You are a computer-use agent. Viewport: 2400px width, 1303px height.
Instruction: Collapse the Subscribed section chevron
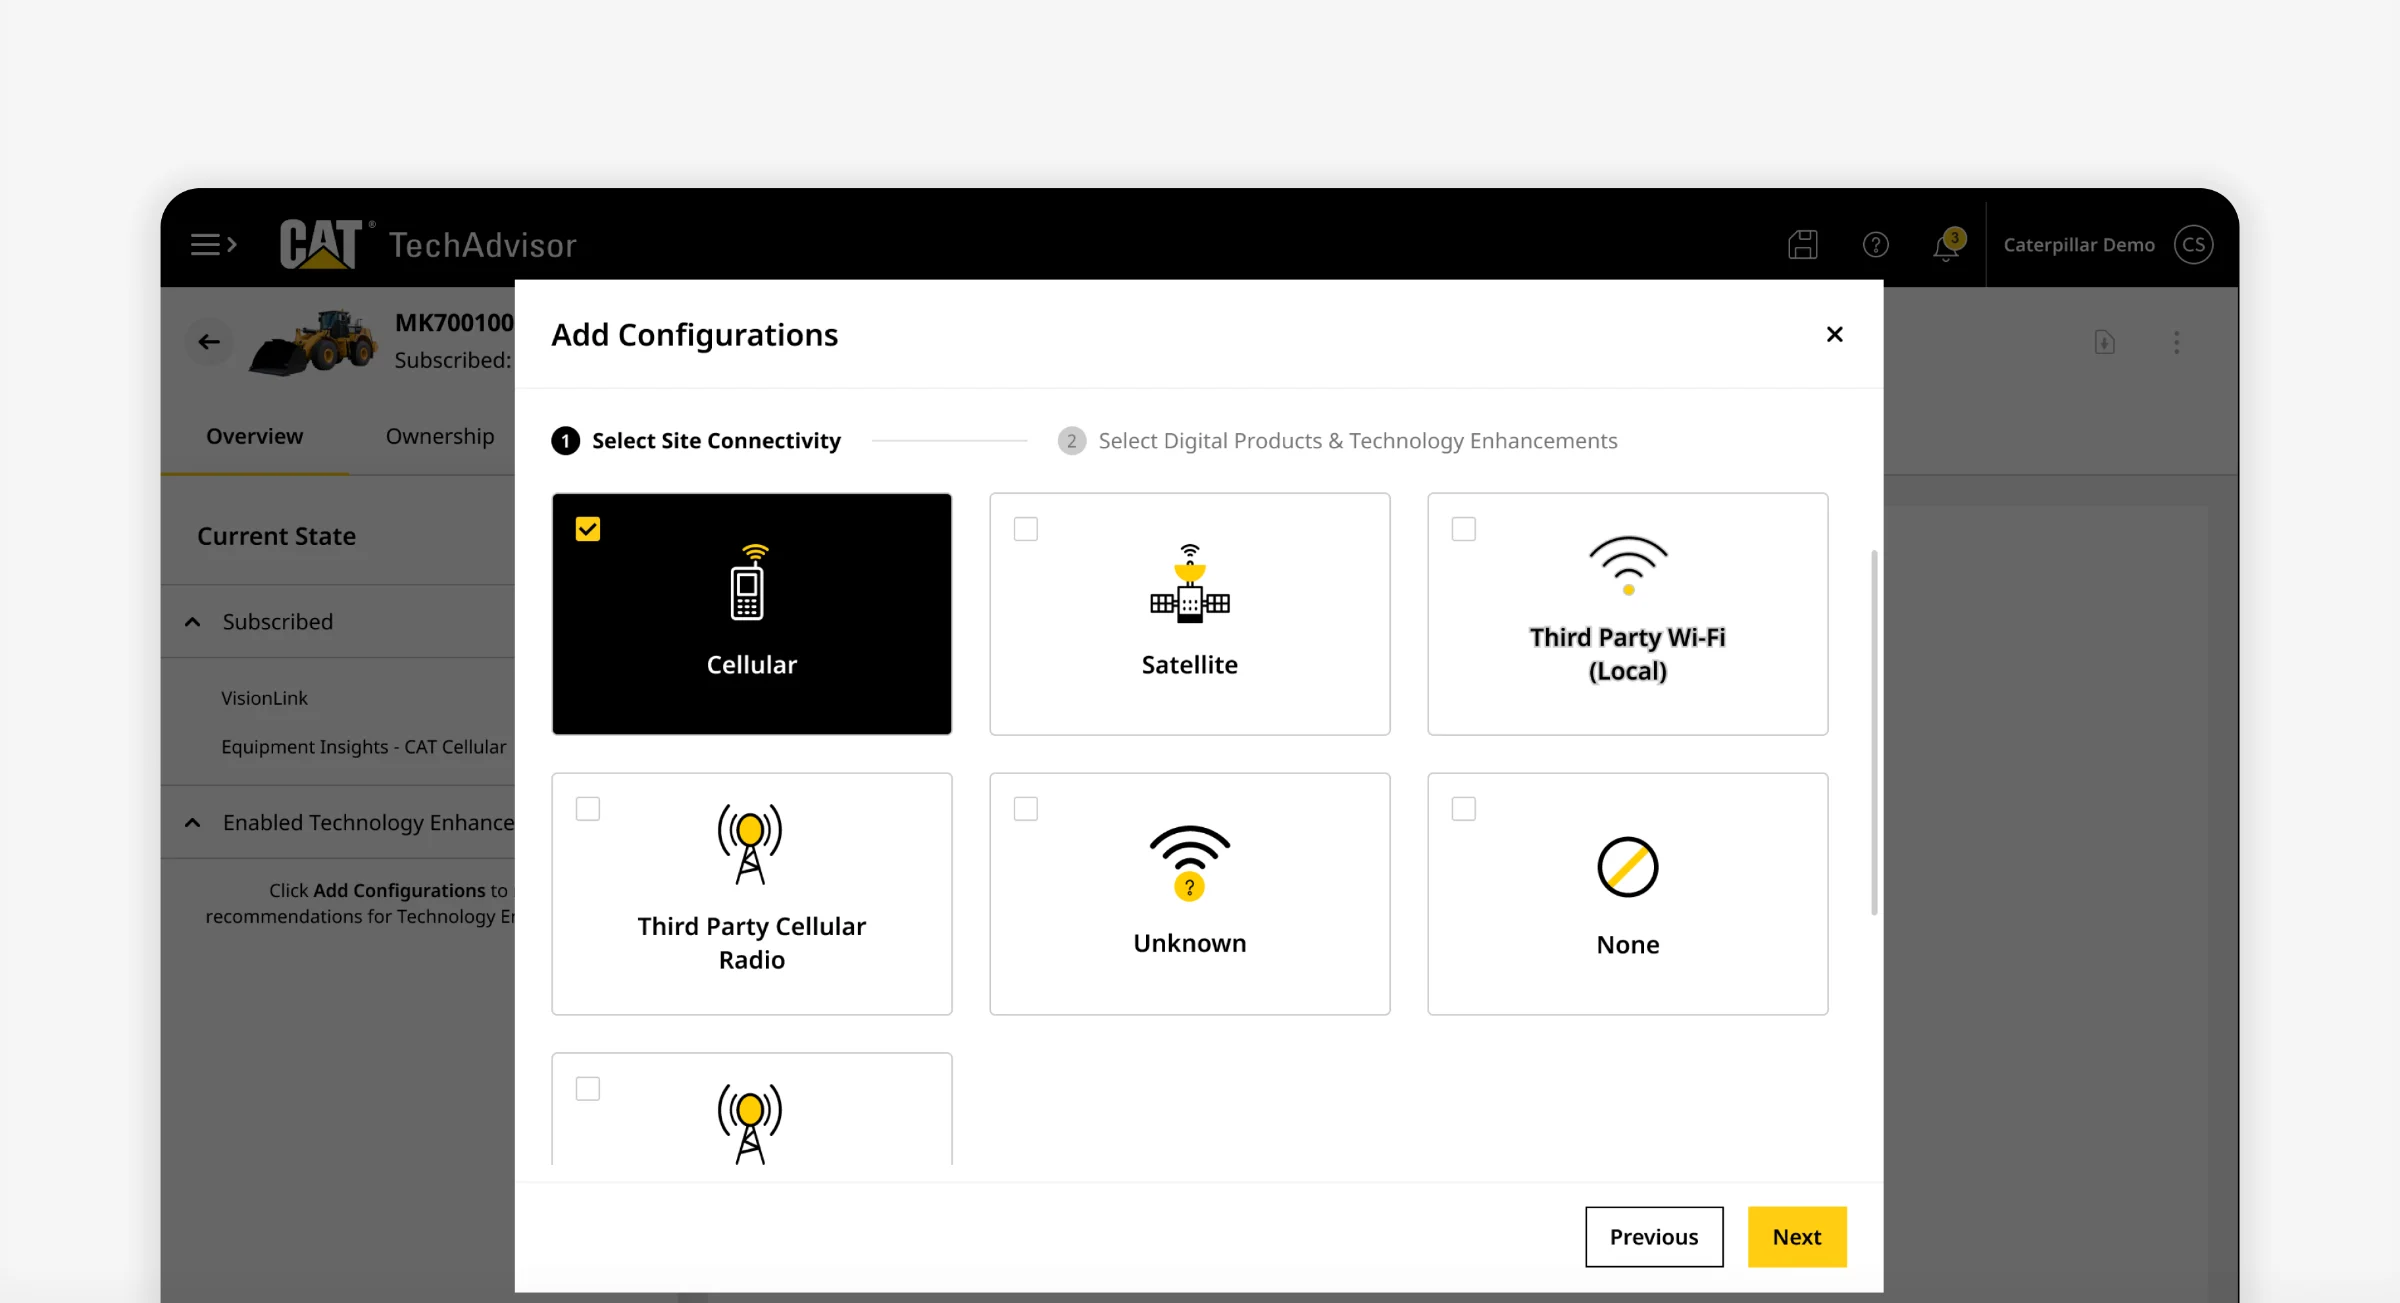point(193,622)
